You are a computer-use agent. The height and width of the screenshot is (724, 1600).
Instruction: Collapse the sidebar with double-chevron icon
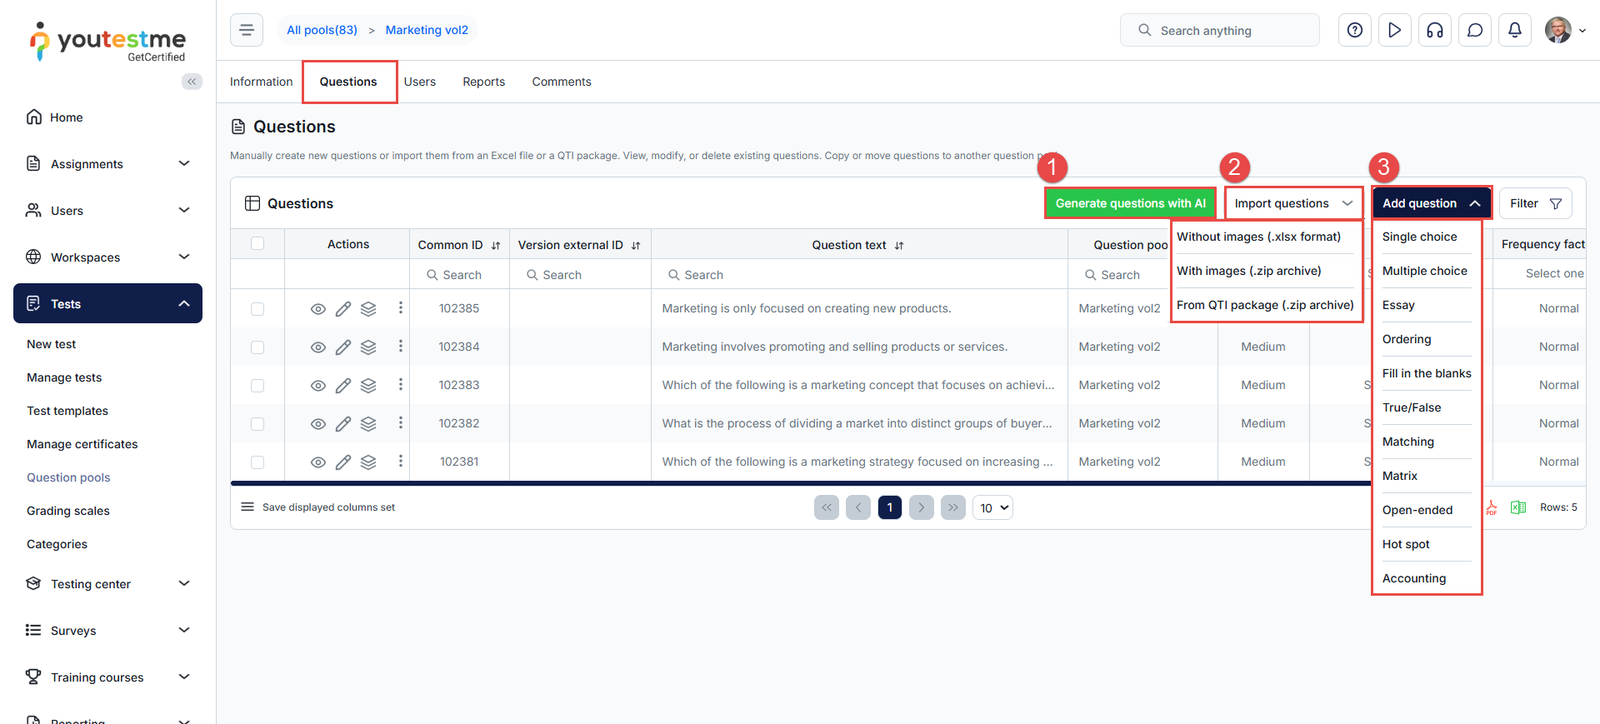tap(191, 82)
